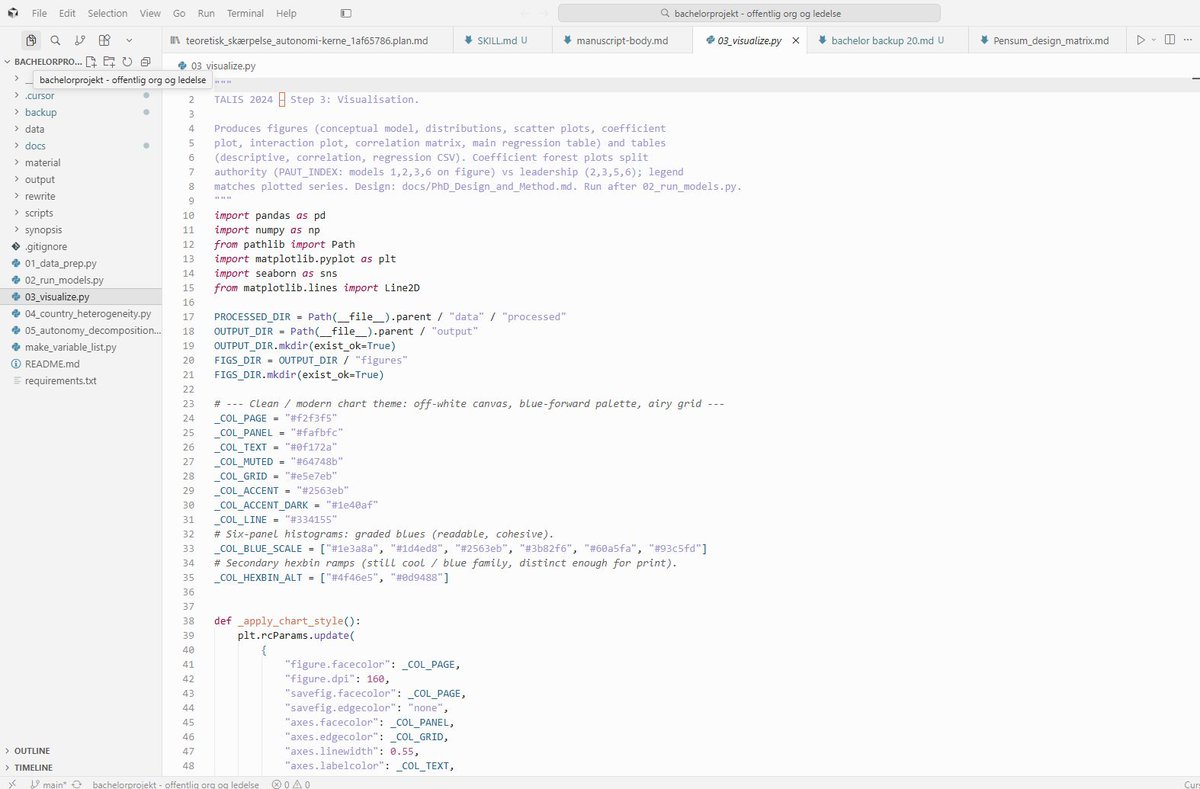Open the Explorer view icon
The height and width of the screenshot is (789, 1200).
(x=31, y=40)
